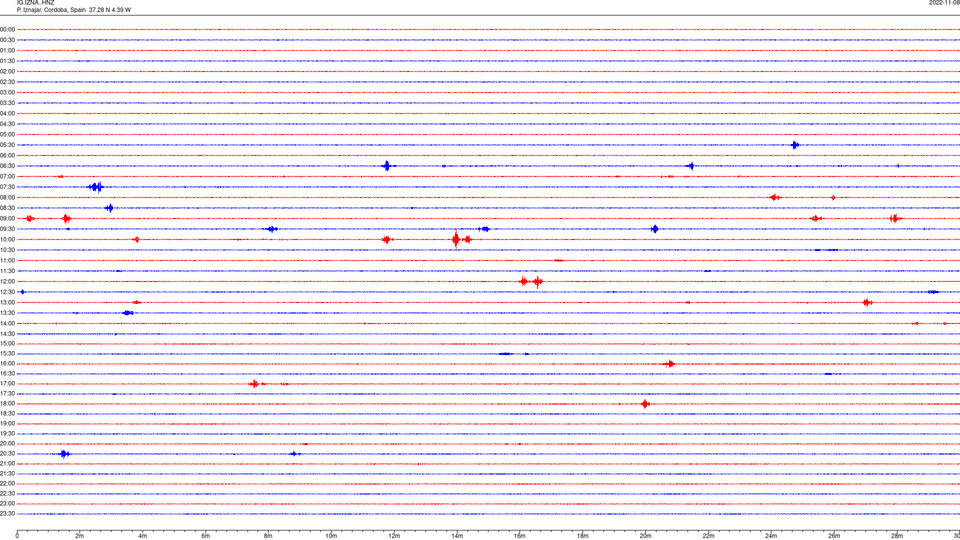Viewport: 960px width, 540px height.
Task: Select the blue seismic burst on the 05:30 trace
Action: [795, 145]
